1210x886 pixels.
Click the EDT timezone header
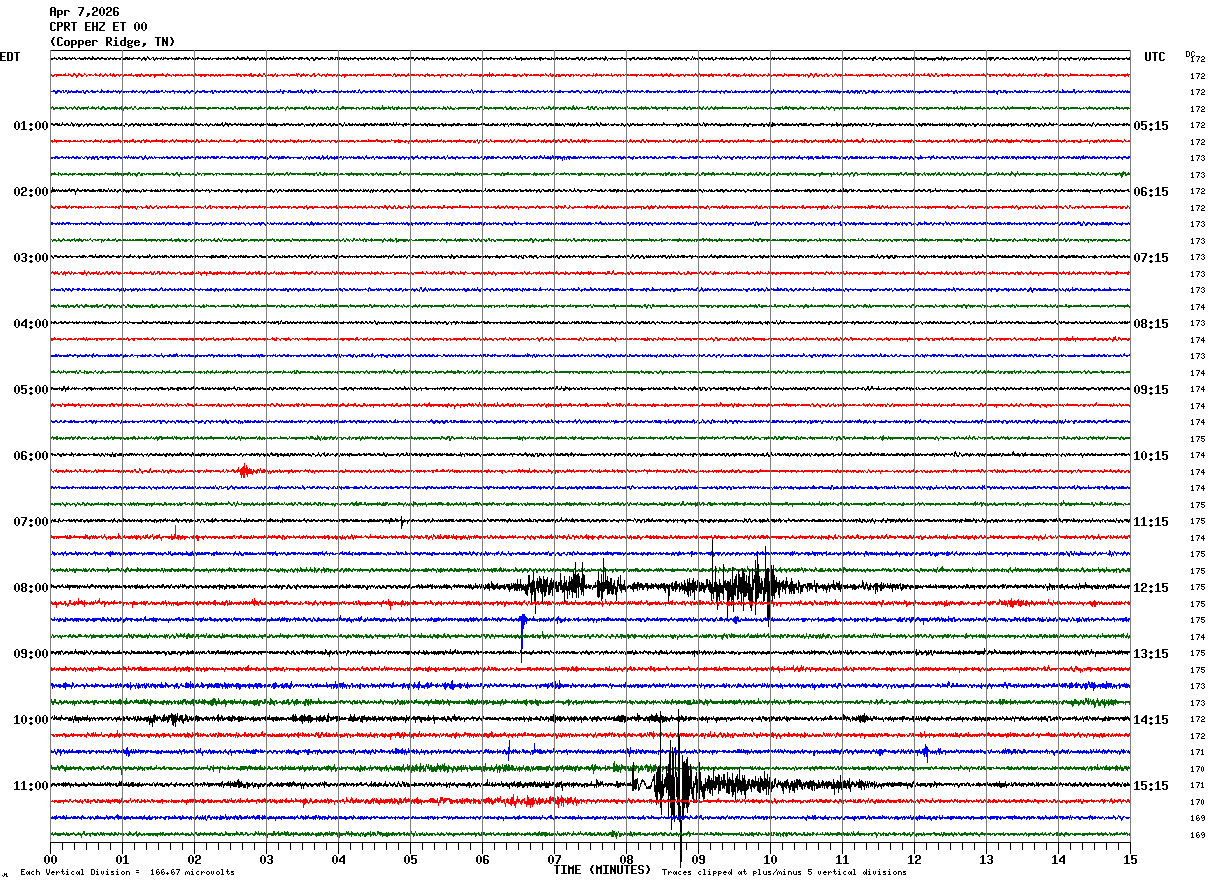click(x=10, y=57)
